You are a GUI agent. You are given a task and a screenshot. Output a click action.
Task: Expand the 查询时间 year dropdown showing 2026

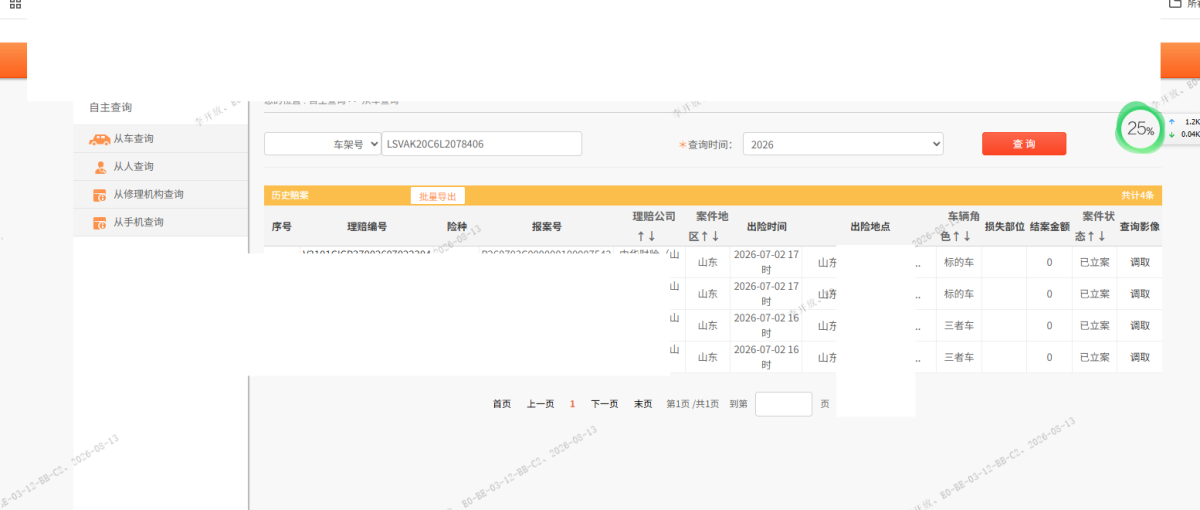coord(843,144)
